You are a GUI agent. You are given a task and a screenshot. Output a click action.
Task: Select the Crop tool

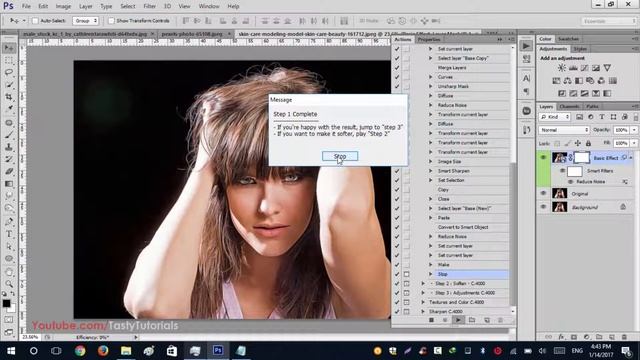(9, 97)
